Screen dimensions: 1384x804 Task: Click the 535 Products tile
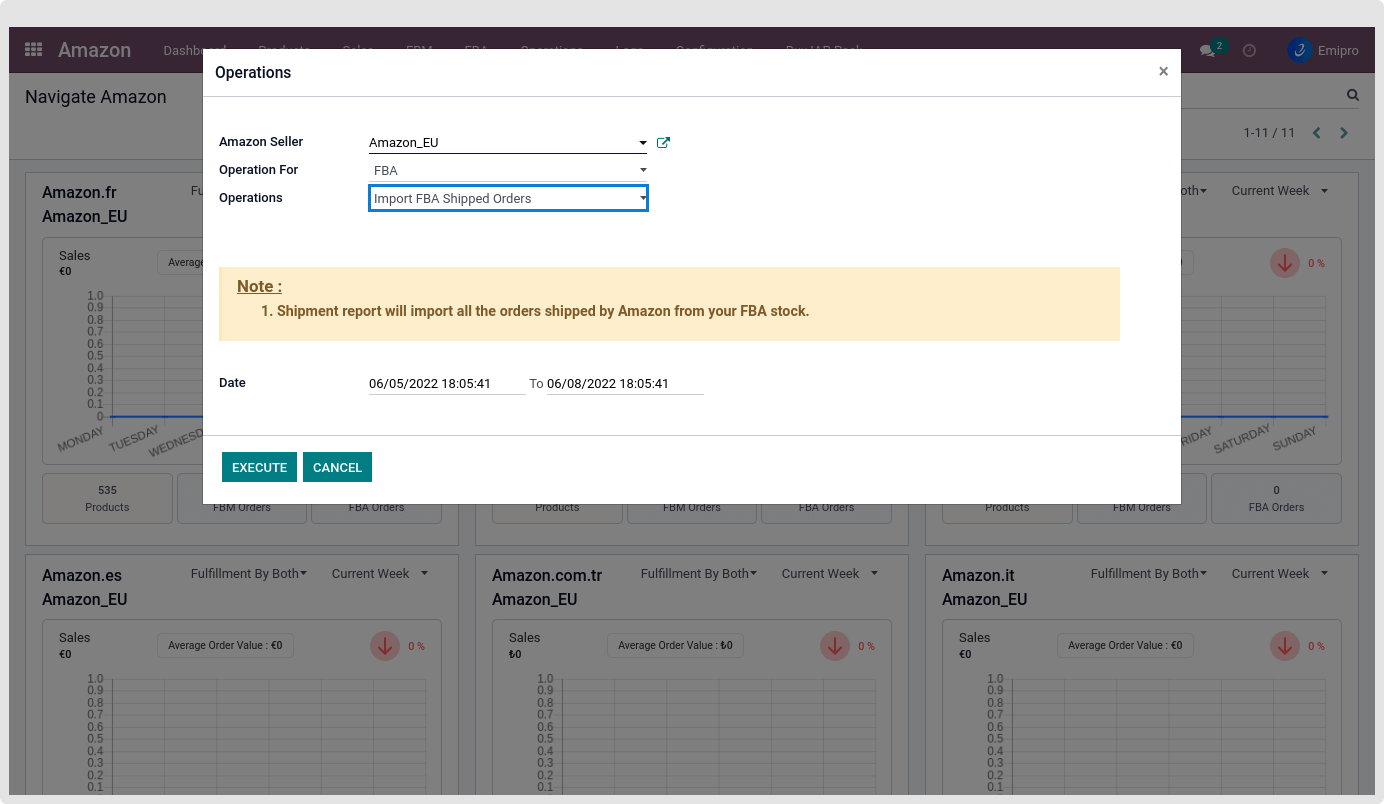(108, 498)
